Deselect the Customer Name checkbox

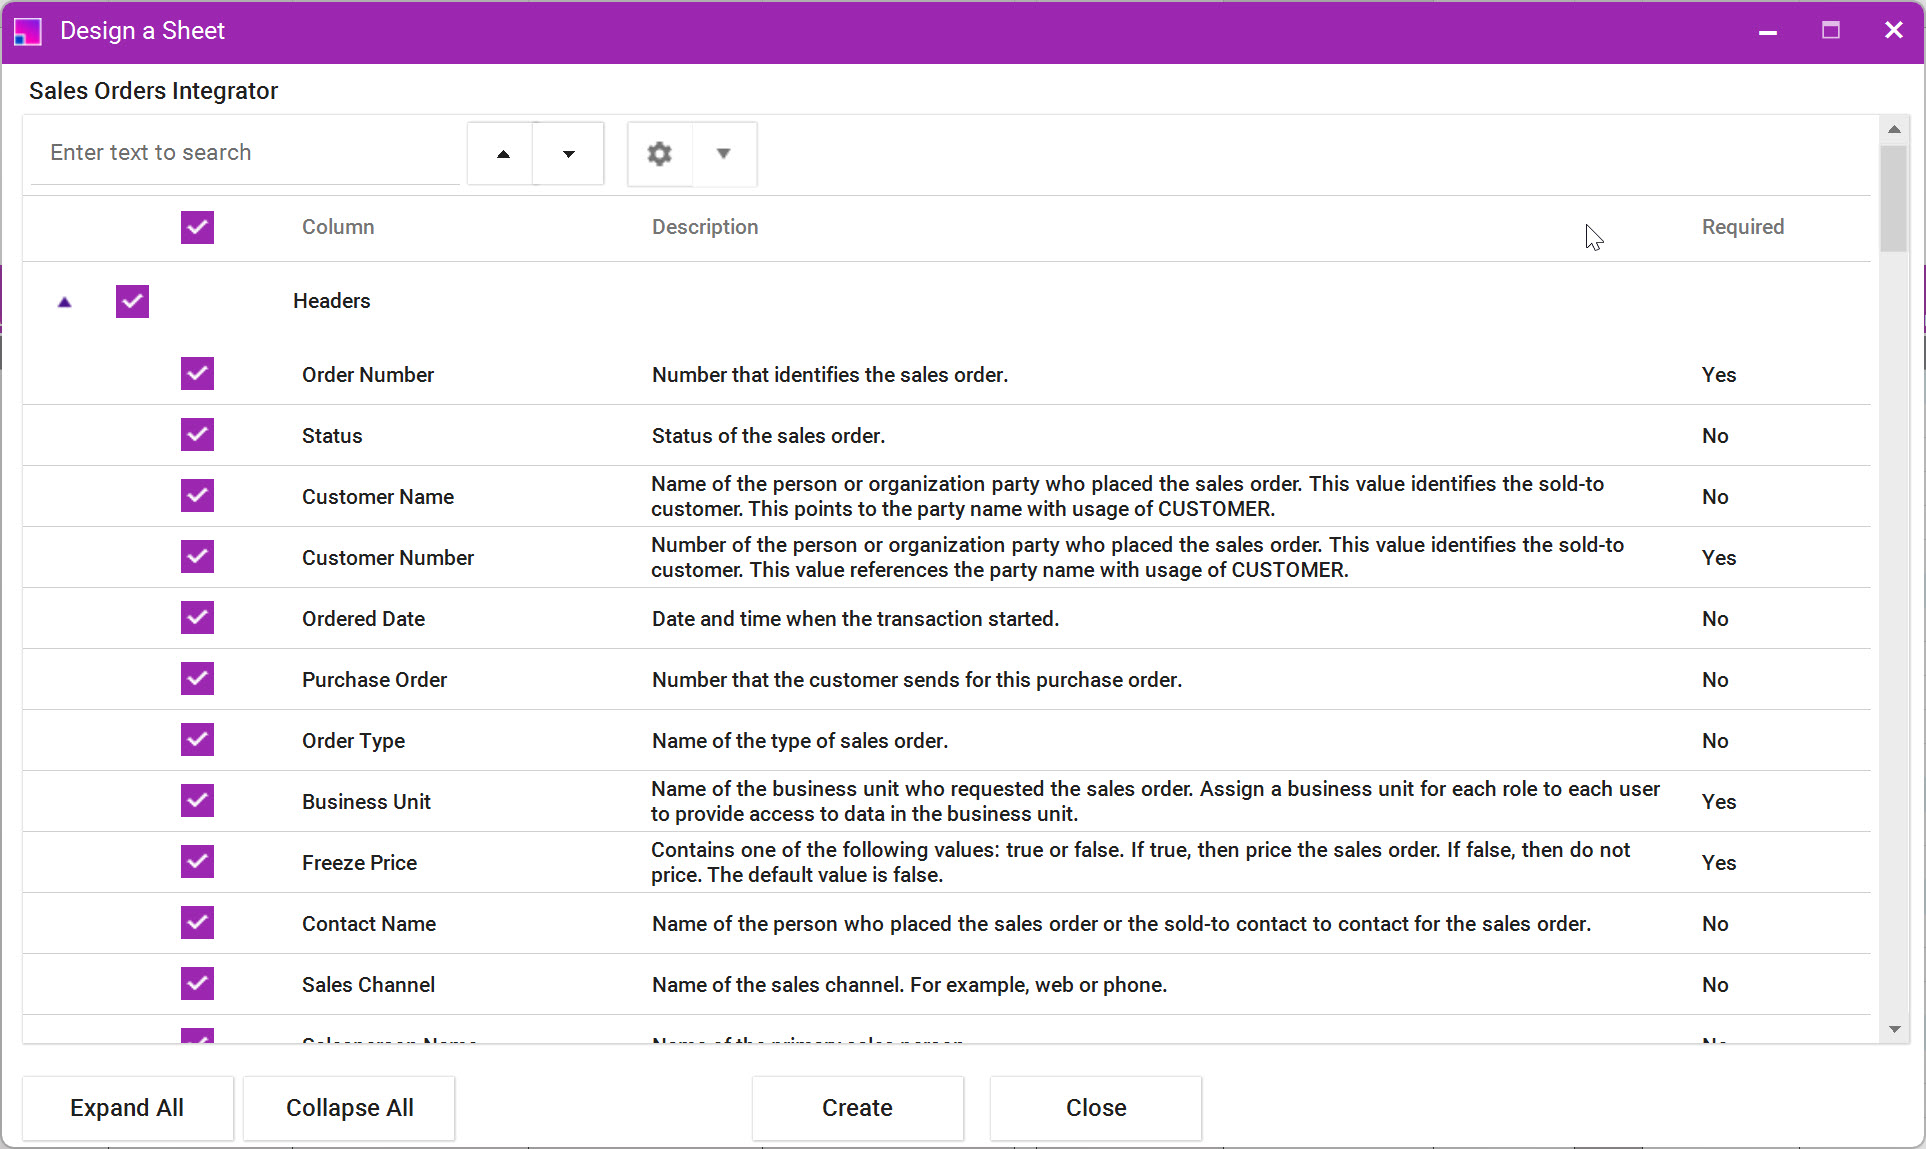197,496
